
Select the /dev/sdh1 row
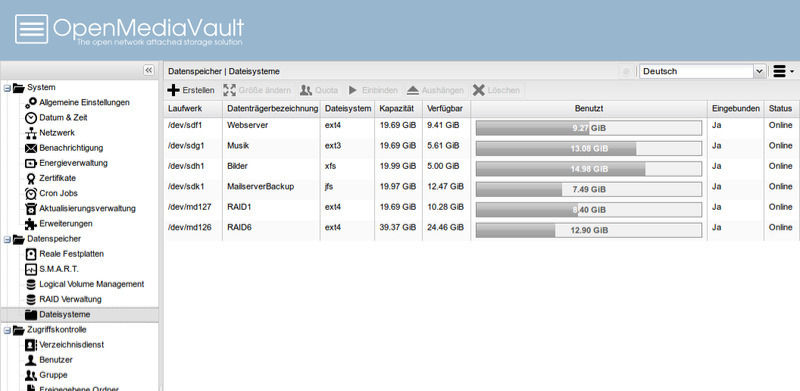point(482,169)
